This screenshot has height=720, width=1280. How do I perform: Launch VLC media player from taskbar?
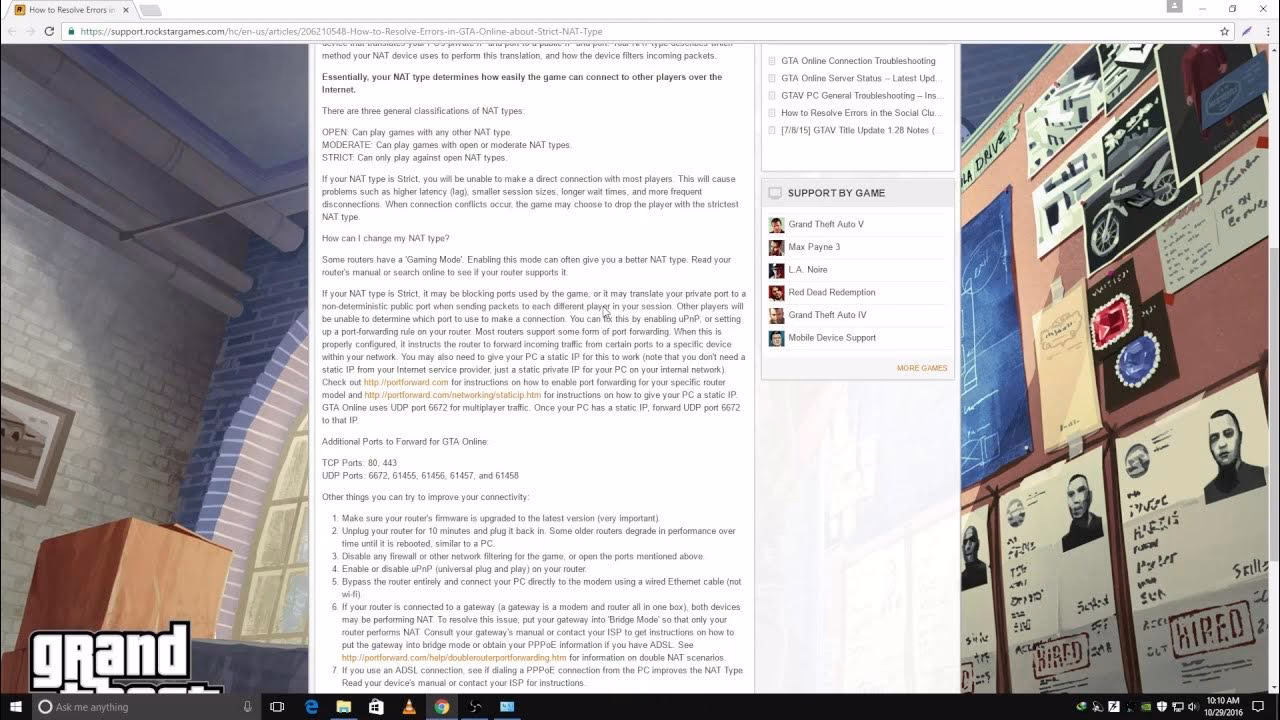[409, 707]
